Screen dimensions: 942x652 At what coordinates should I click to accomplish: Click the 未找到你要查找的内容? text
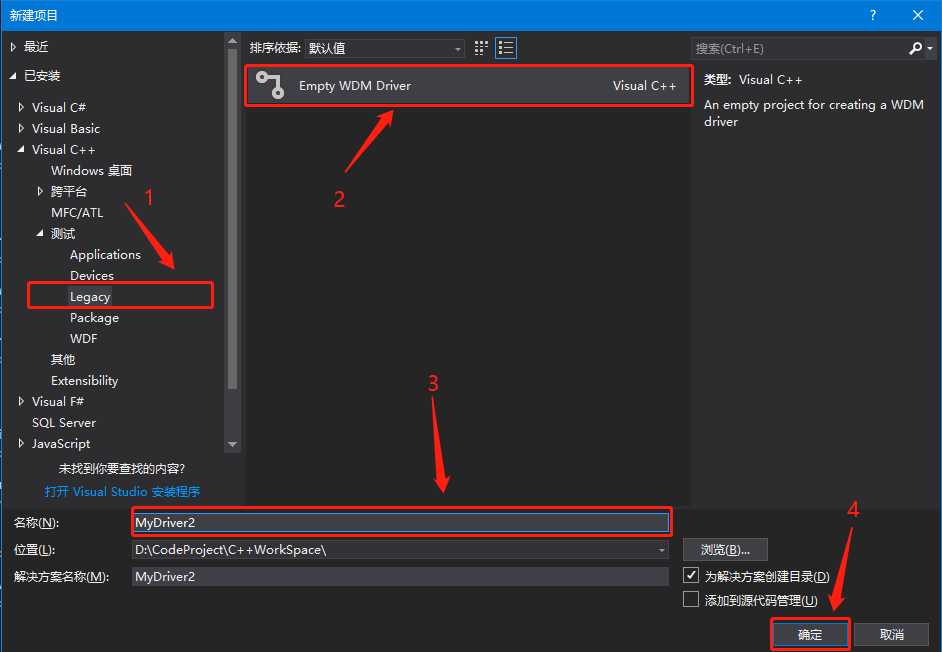pos(122,468)
